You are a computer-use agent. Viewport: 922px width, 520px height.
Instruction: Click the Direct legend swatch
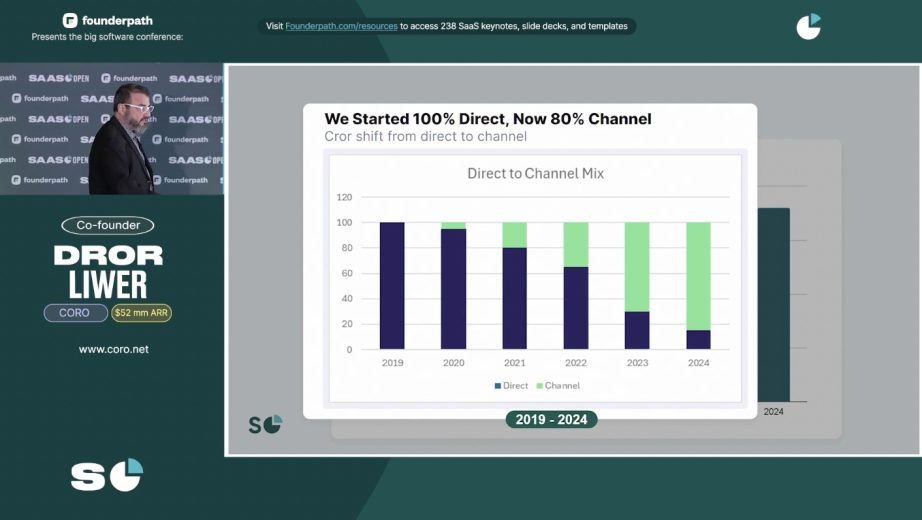[497, 386]
